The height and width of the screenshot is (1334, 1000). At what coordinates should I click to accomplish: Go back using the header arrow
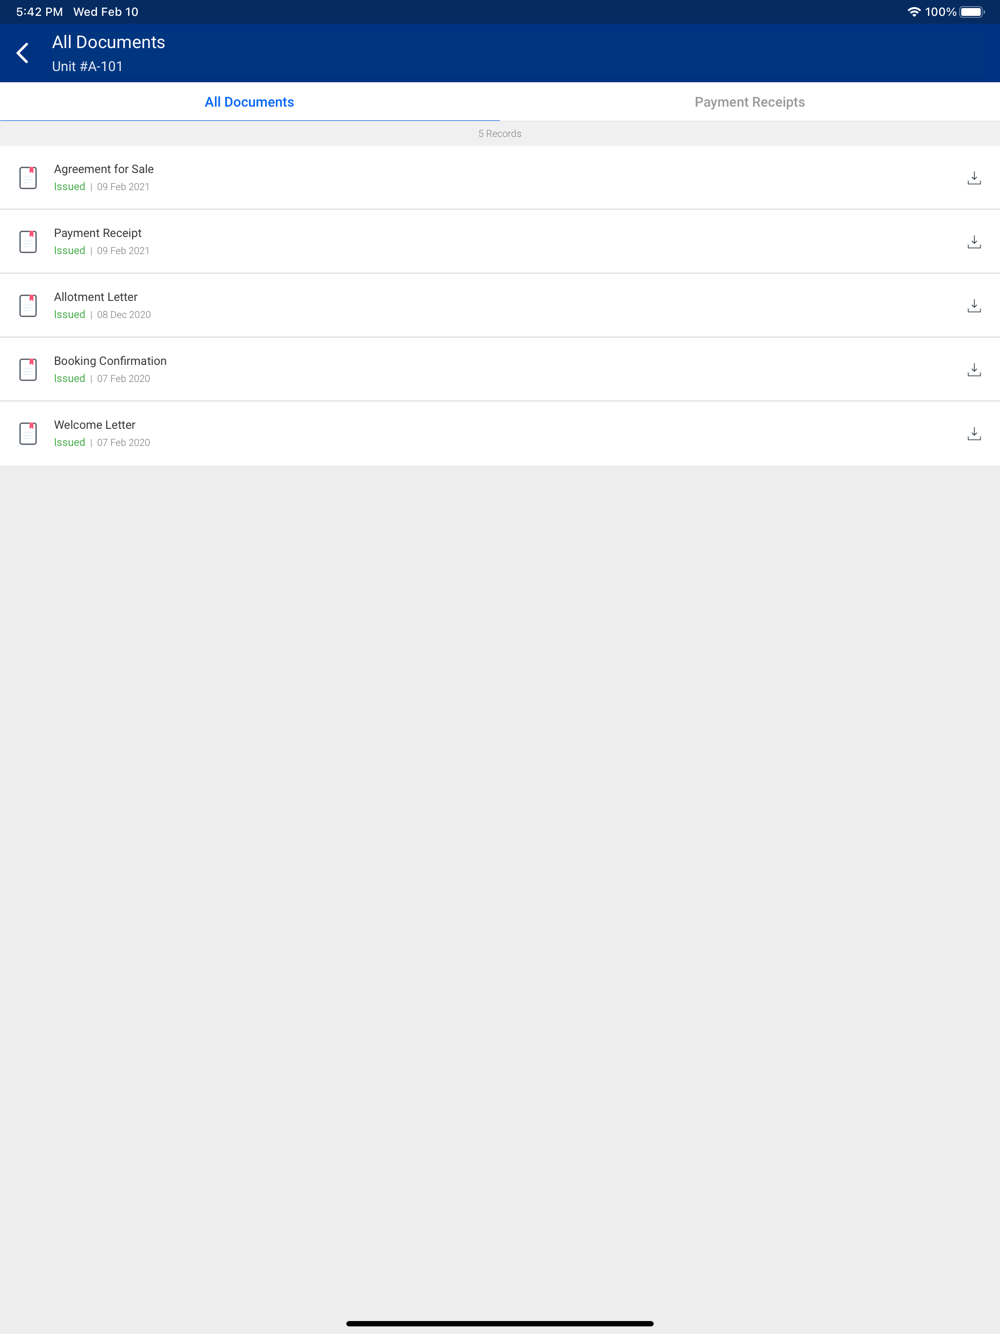(x=23, y=53)
